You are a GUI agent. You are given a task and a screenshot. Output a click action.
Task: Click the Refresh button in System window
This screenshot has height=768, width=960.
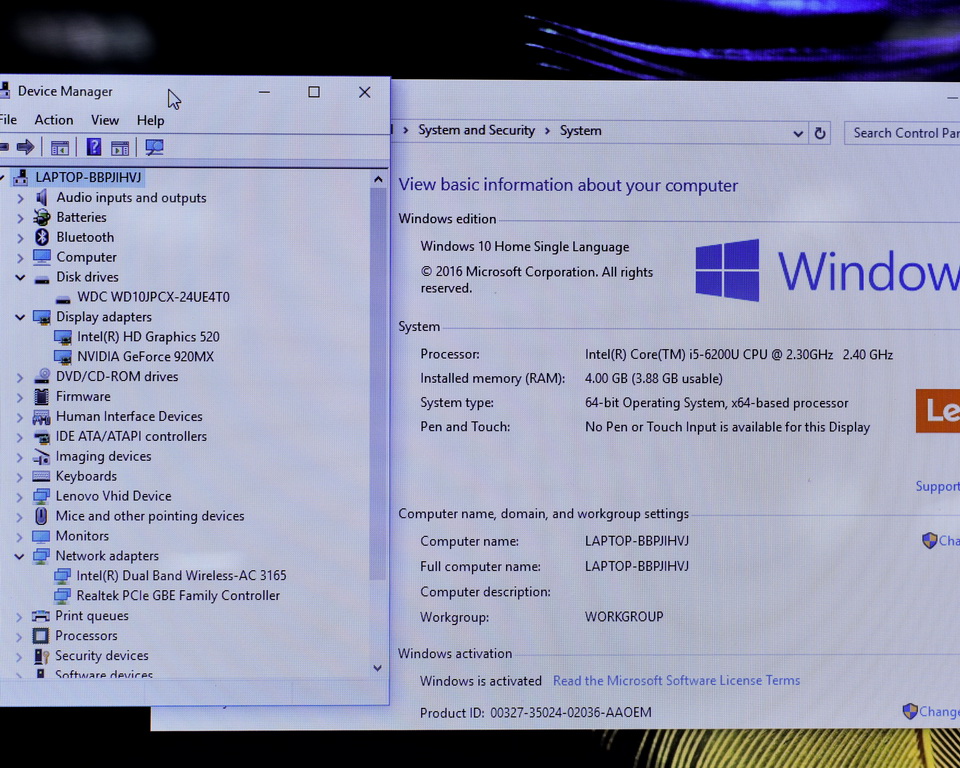[x=820, y=133]
